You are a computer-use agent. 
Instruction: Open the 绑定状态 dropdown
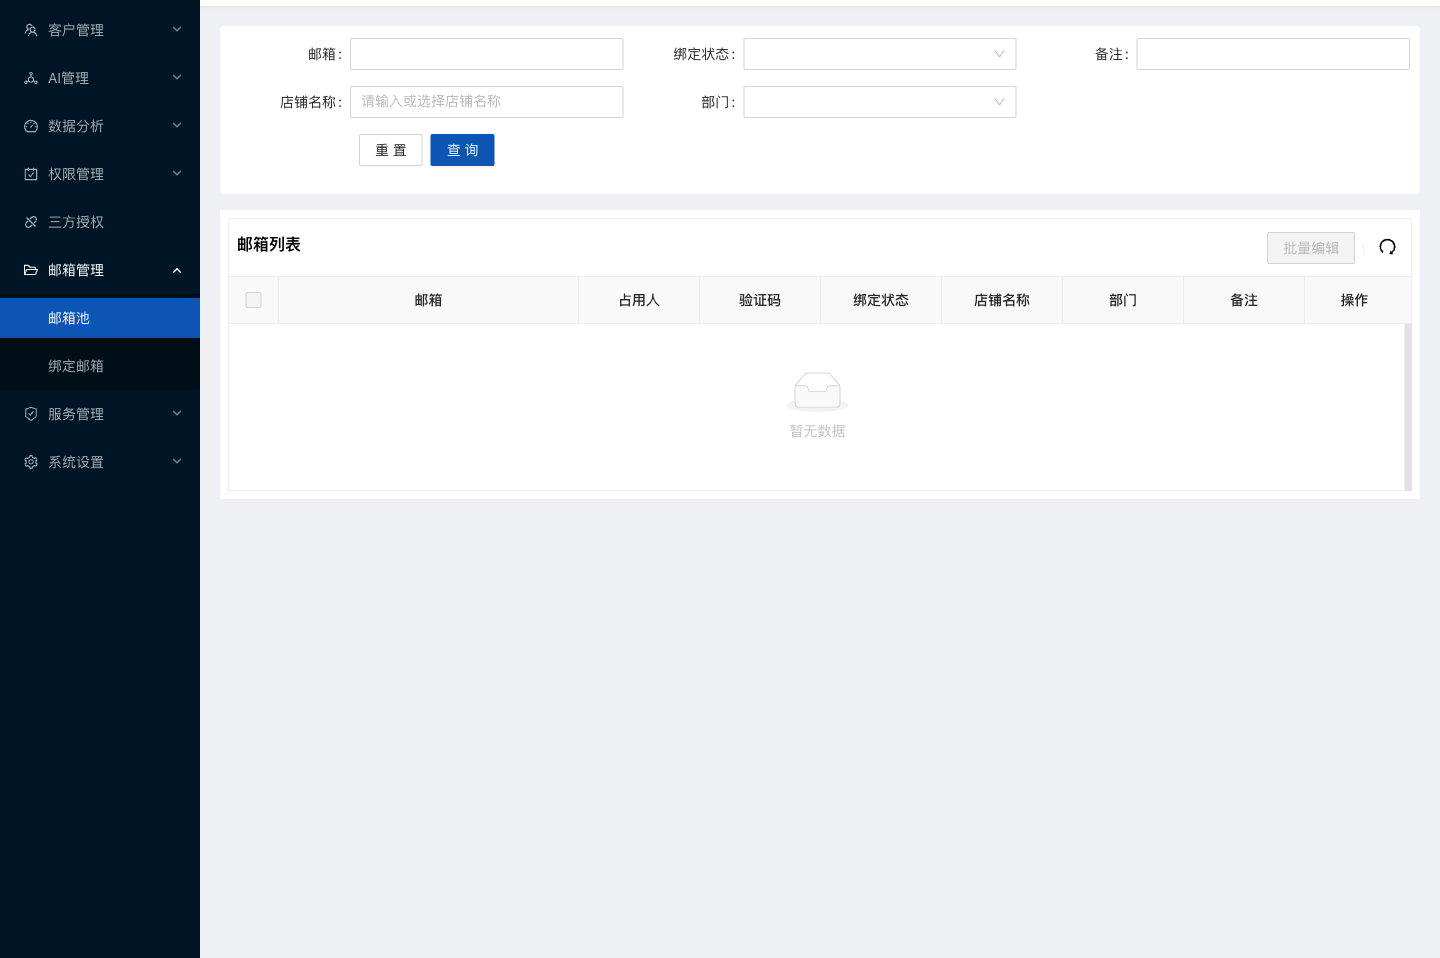click(x=880, y=54)
